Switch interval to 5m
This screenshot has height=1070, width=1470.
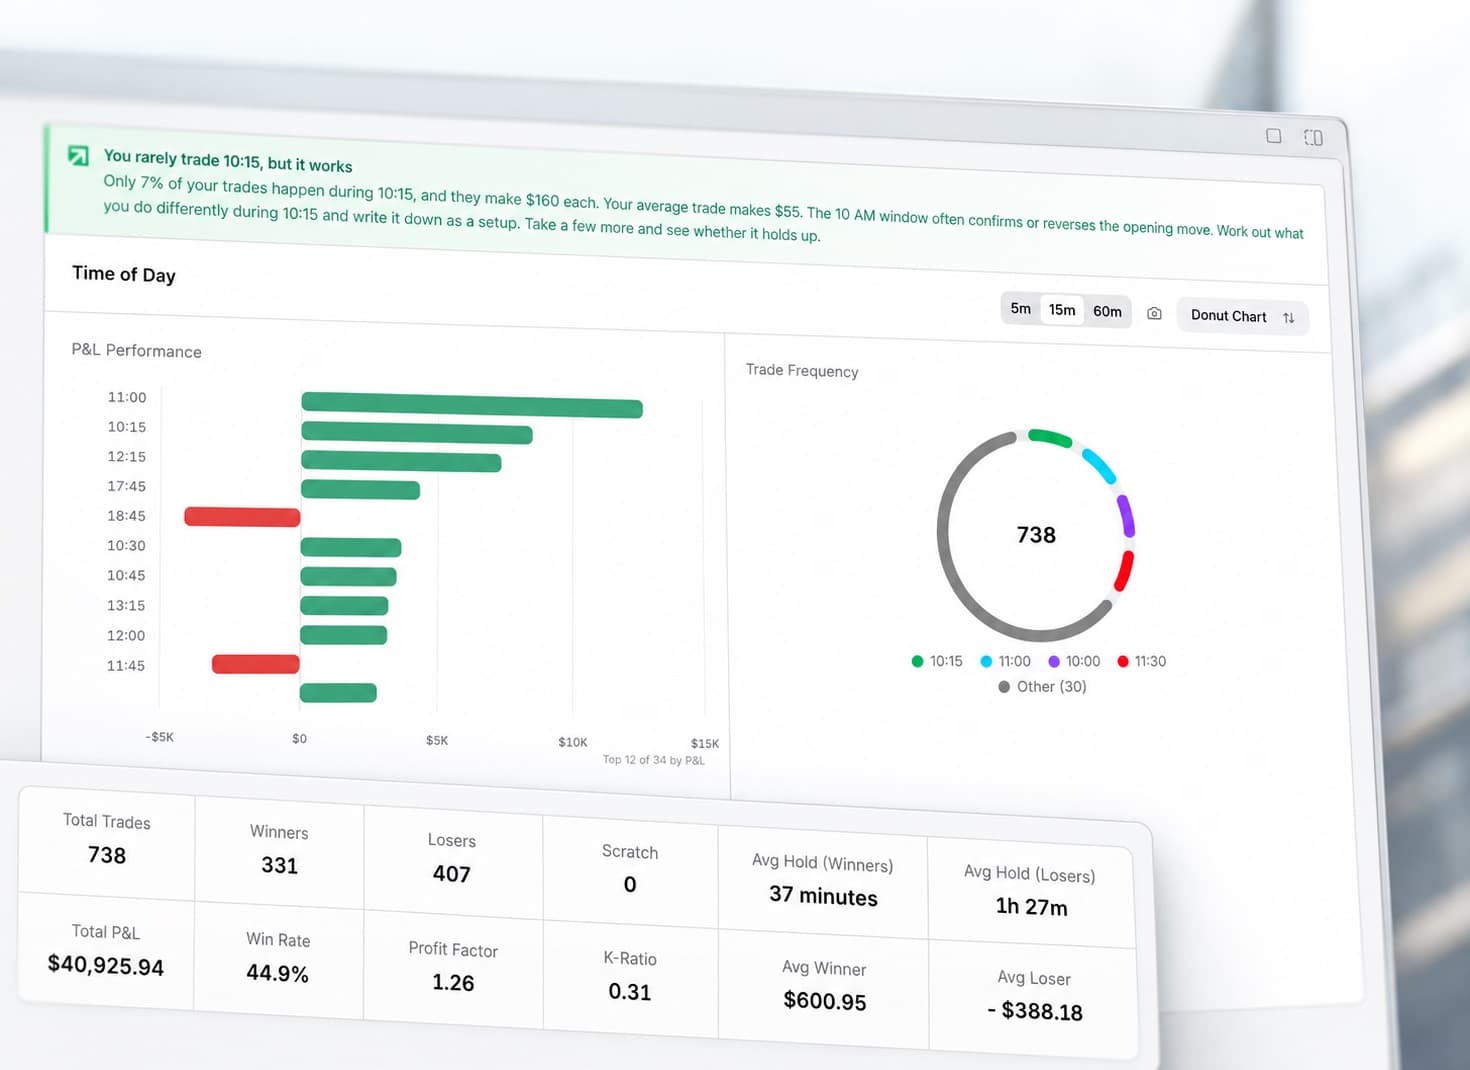pyautogui.click(x=1020, y=308)
